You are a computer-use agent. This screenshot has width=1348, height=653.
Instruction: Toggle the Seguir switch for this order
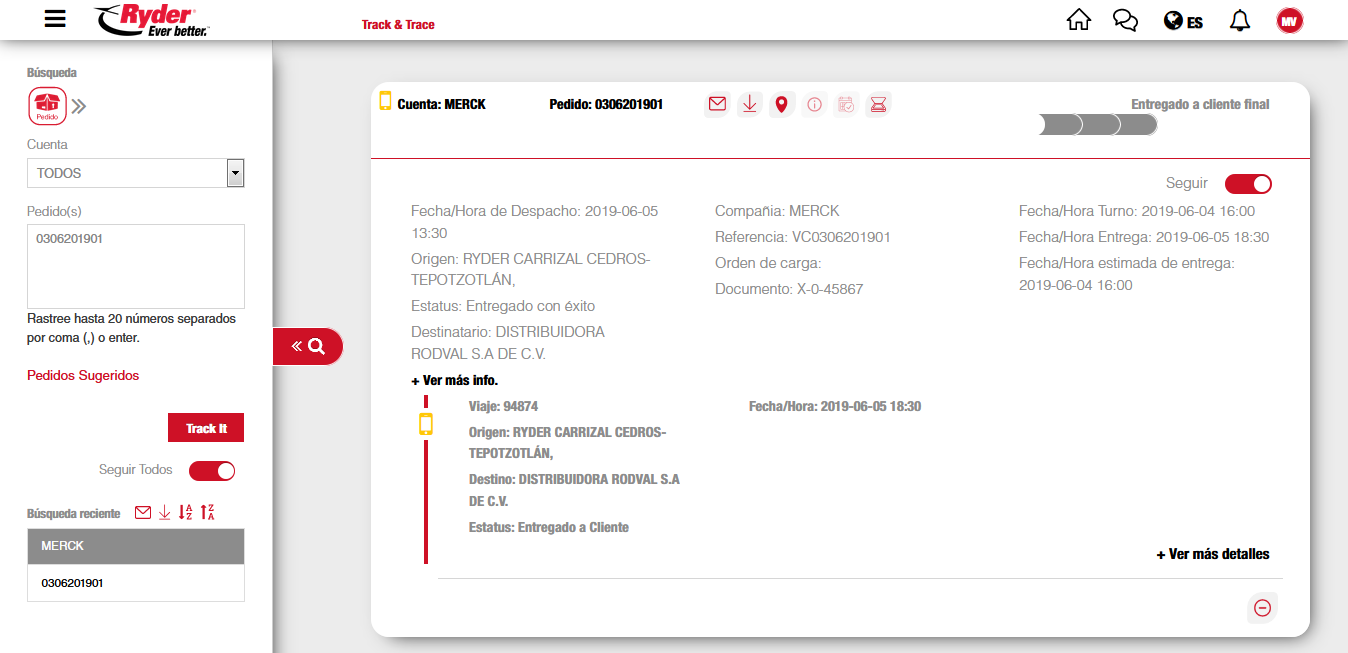[1248, 184]
